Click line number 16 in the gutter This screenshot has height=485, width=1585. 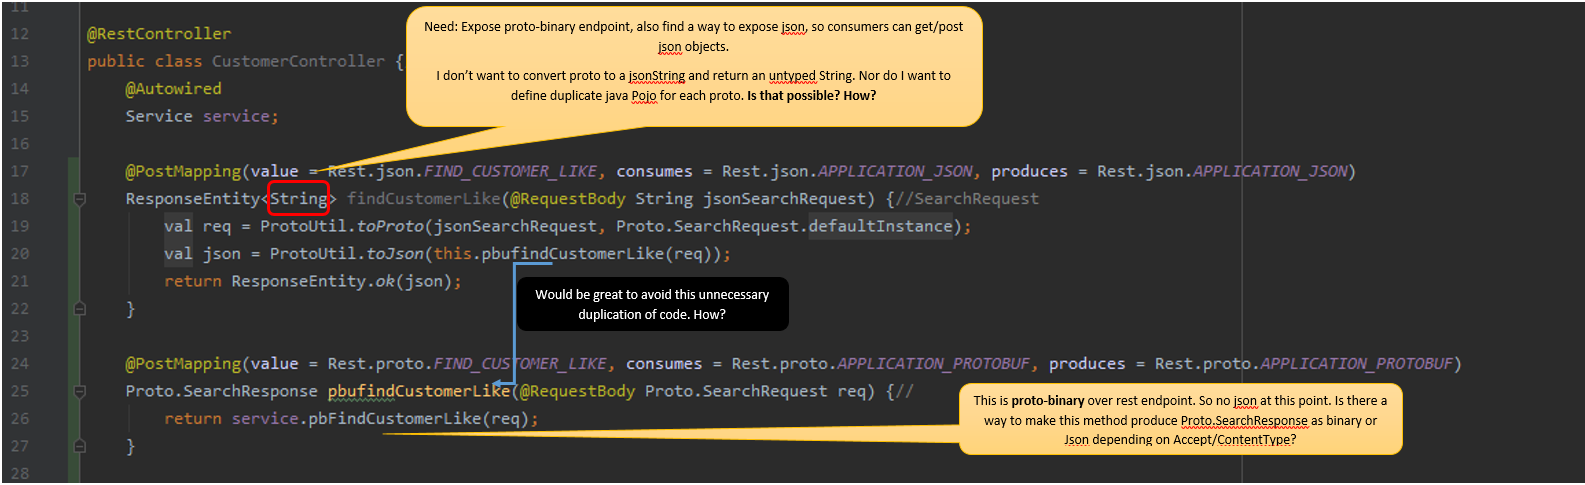point(20,144)
